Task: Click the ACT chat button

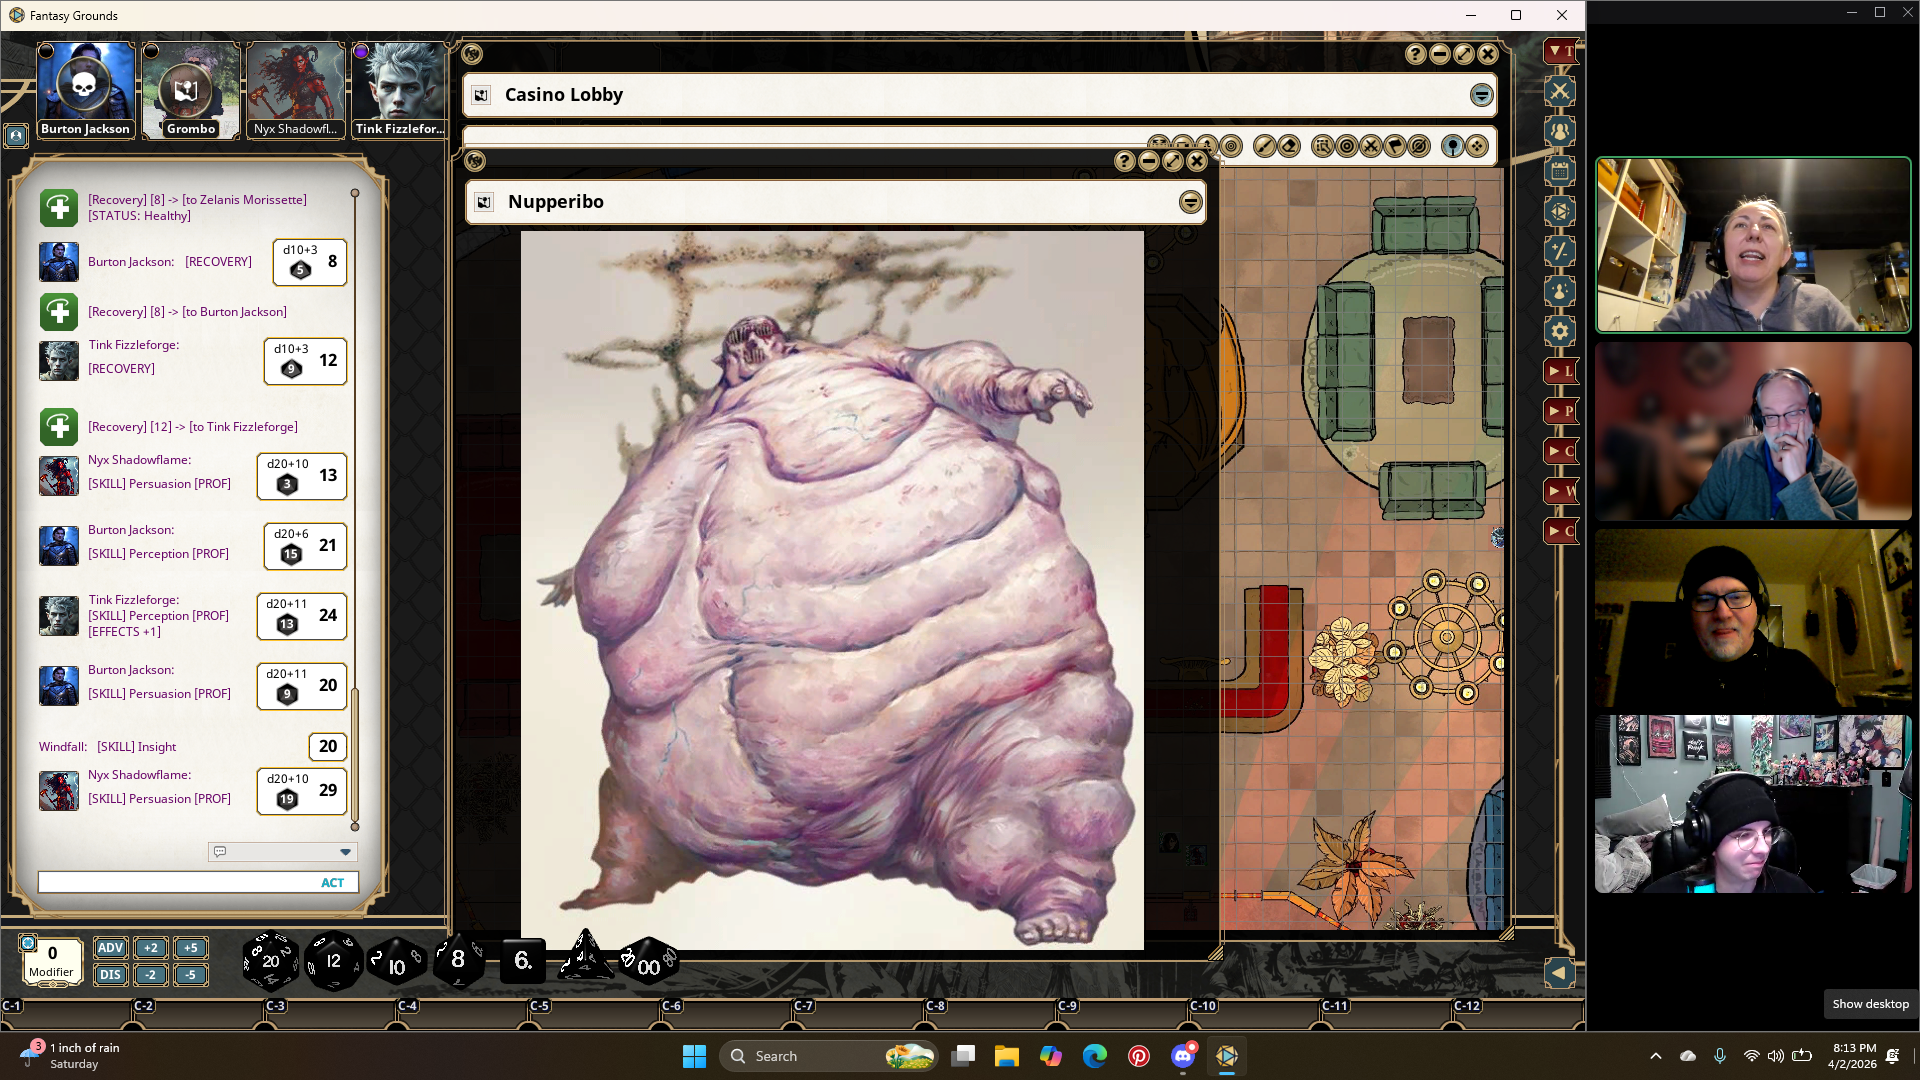Action: pos(332,883)
